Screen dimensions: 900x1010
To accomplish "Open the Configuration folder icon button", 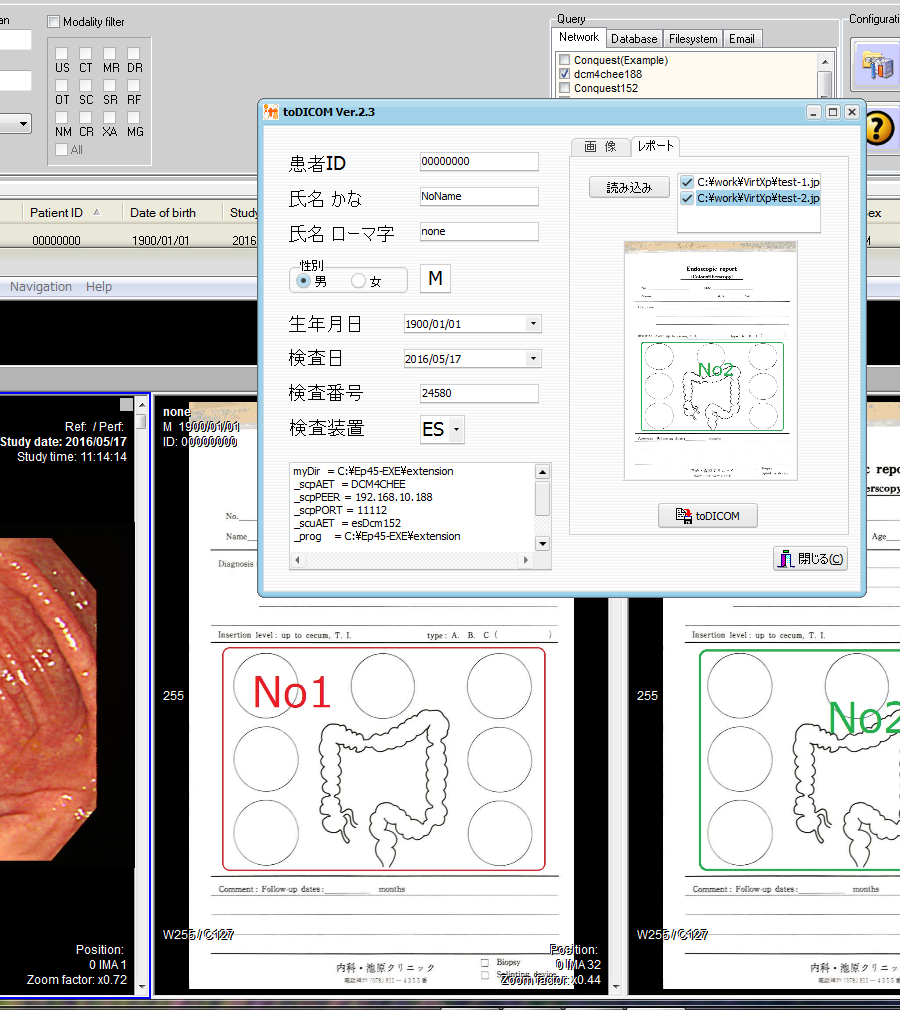I will pos(877,64).
